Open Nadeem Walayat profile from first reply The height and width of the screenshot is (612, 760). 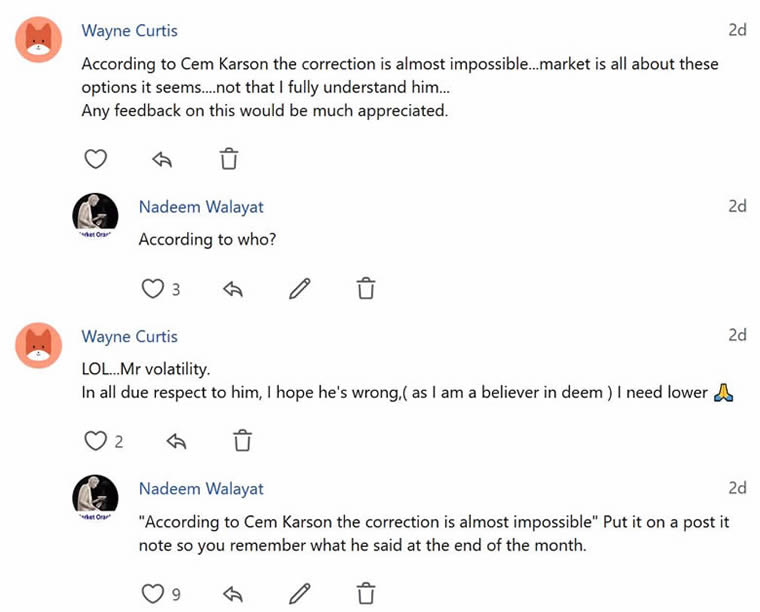click(x=201, y=207)
